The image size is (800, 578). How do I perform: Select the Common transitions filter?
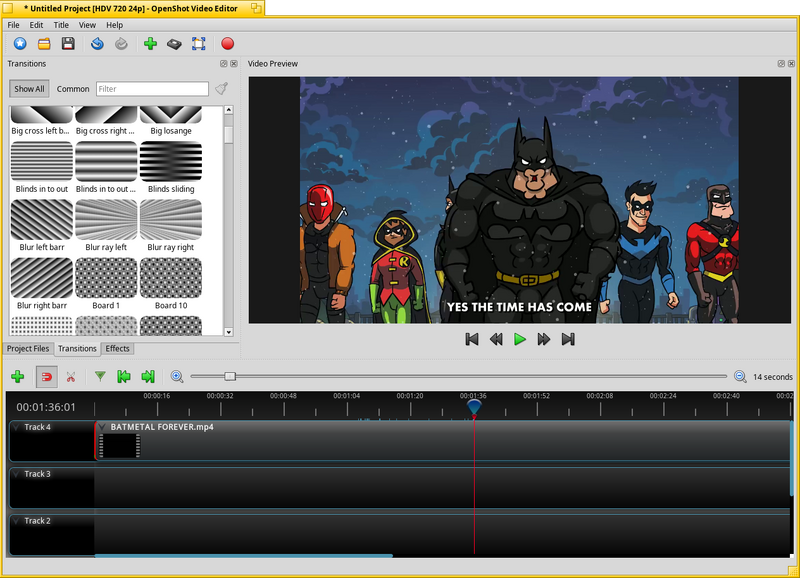73,89
